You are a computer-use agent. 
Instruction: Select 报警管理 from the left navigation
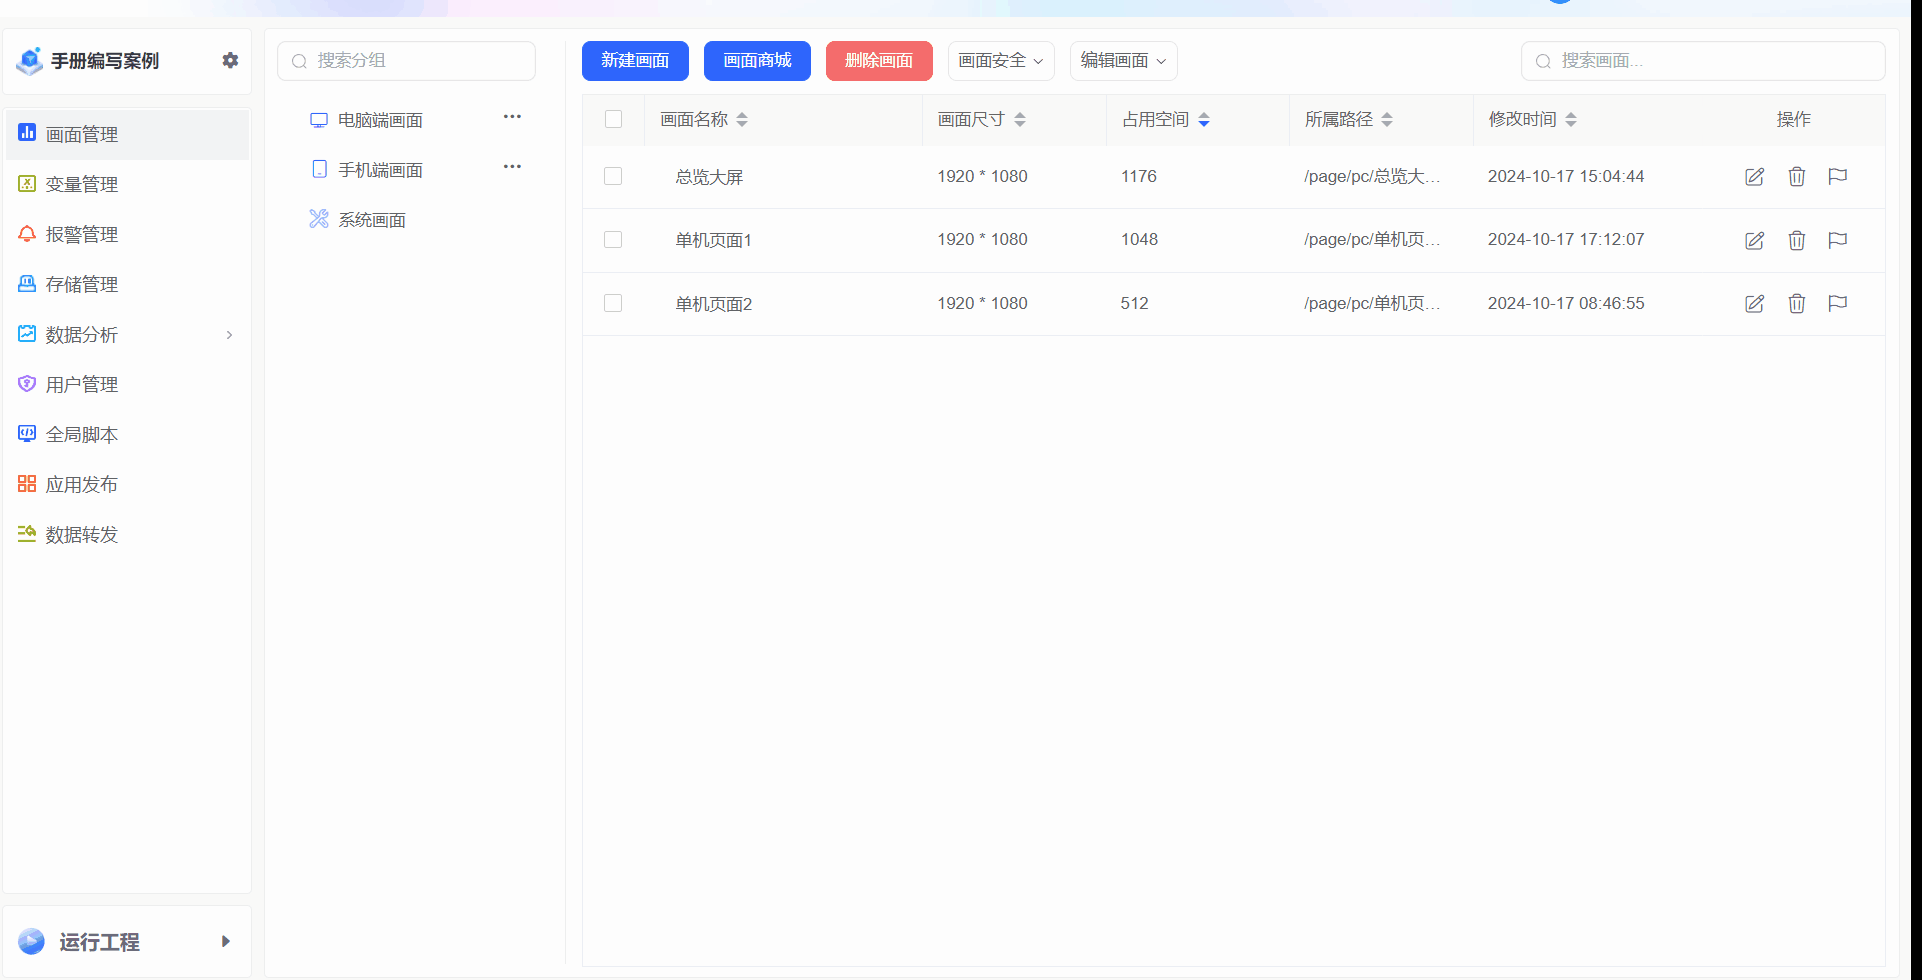82,234
